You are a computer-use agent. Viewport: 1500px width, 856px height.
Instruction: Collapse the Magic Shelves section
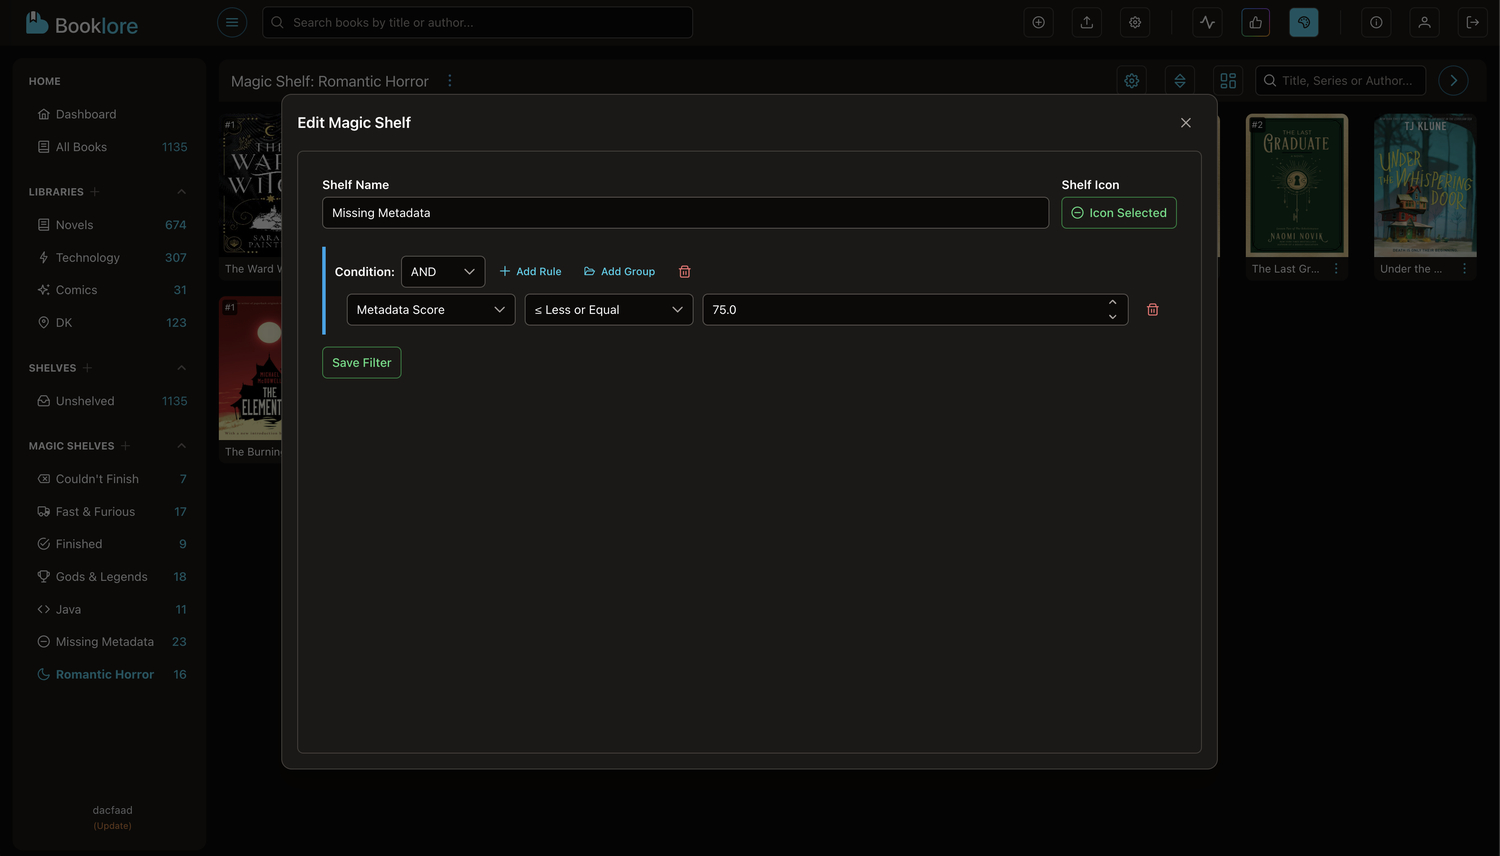(181, 446)
